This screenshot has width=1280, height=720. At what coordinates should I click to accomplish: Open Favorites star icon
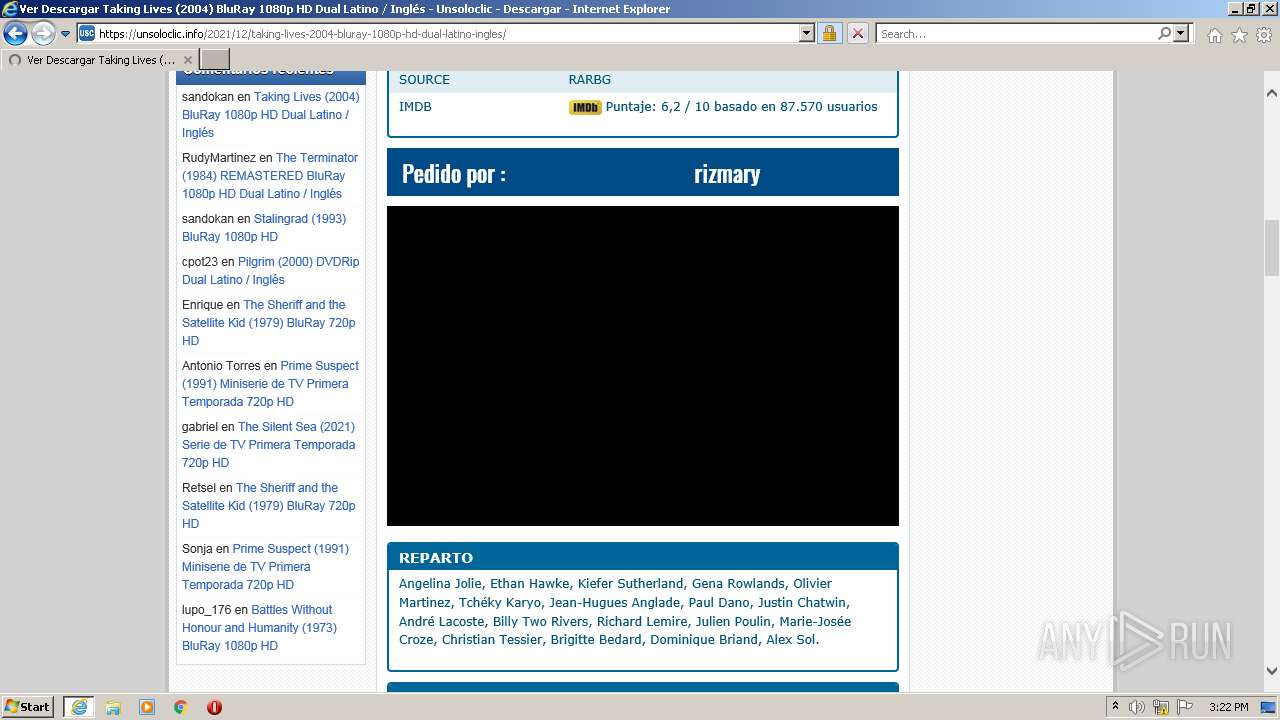click(x=1239, y=35)
